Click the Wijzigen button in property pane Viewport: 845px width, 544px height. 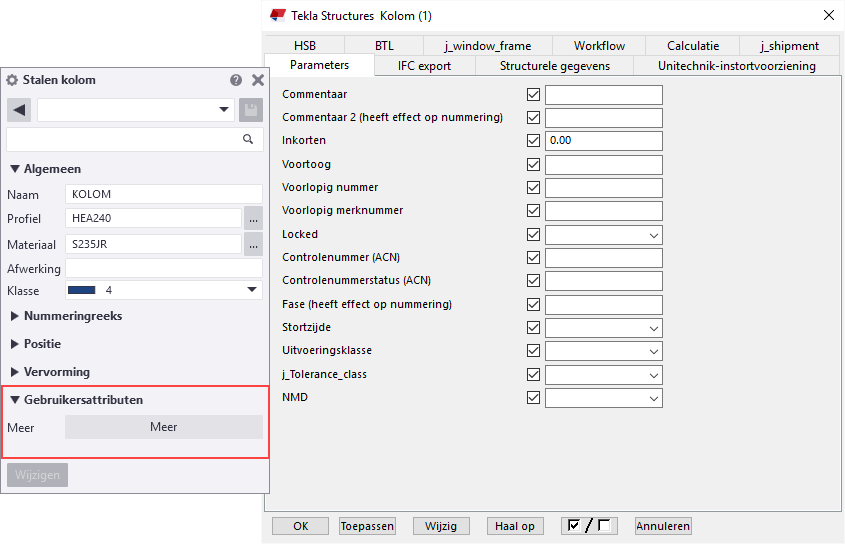pos(37,475)
